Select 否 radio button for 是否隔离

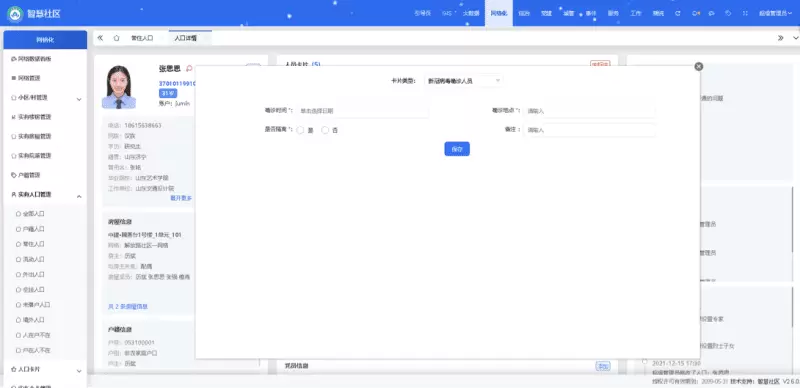325,130
